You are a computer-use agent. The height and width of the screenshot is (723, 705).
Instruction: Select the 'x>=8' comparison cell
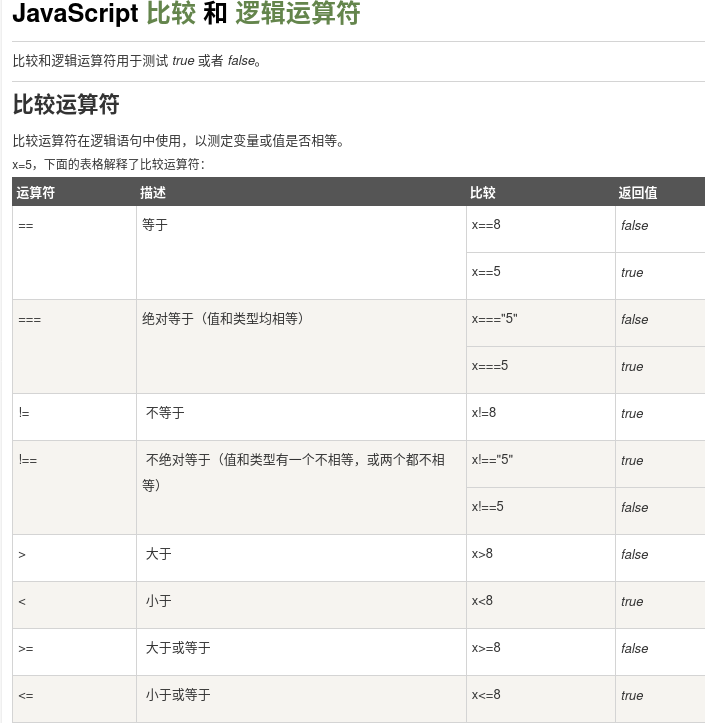pos(541,652)
